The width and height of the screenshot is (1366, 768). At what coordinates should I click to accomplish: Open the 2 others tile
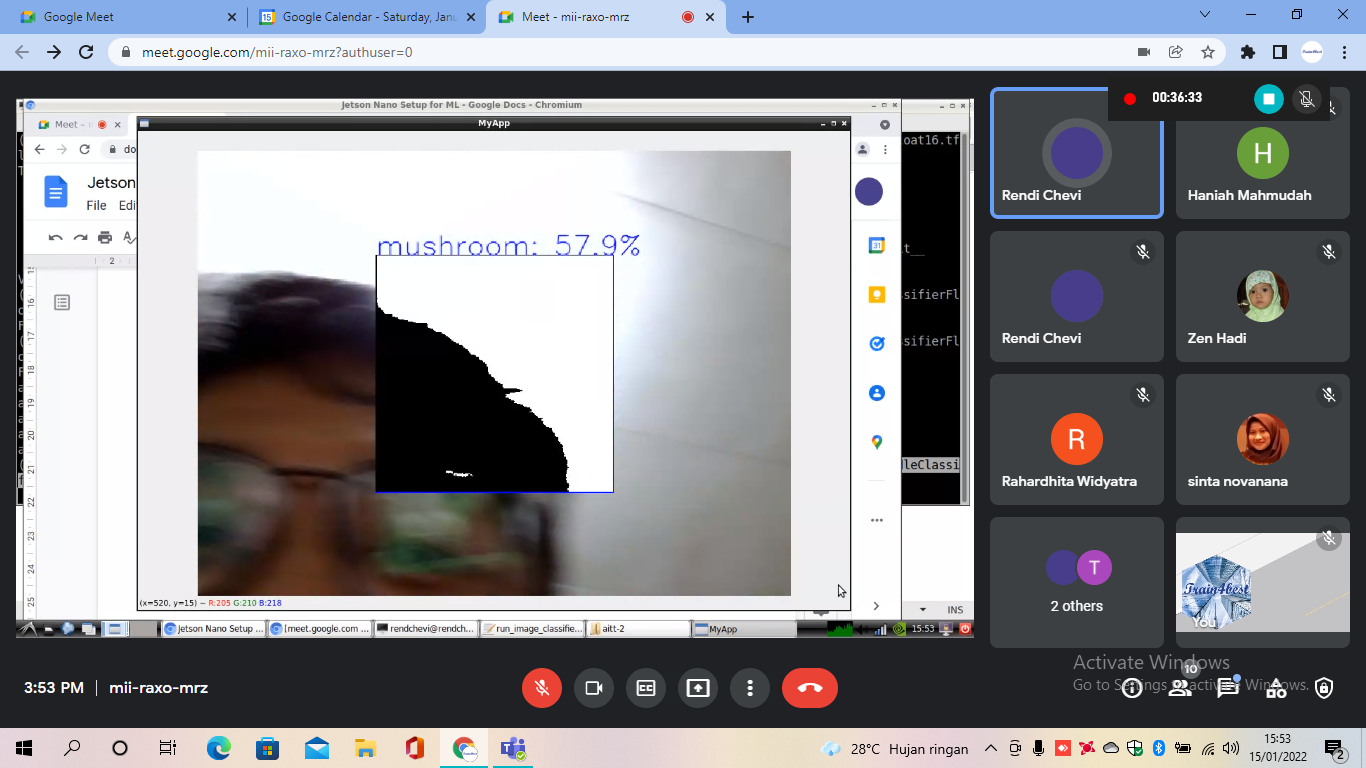pos(1077,582)
